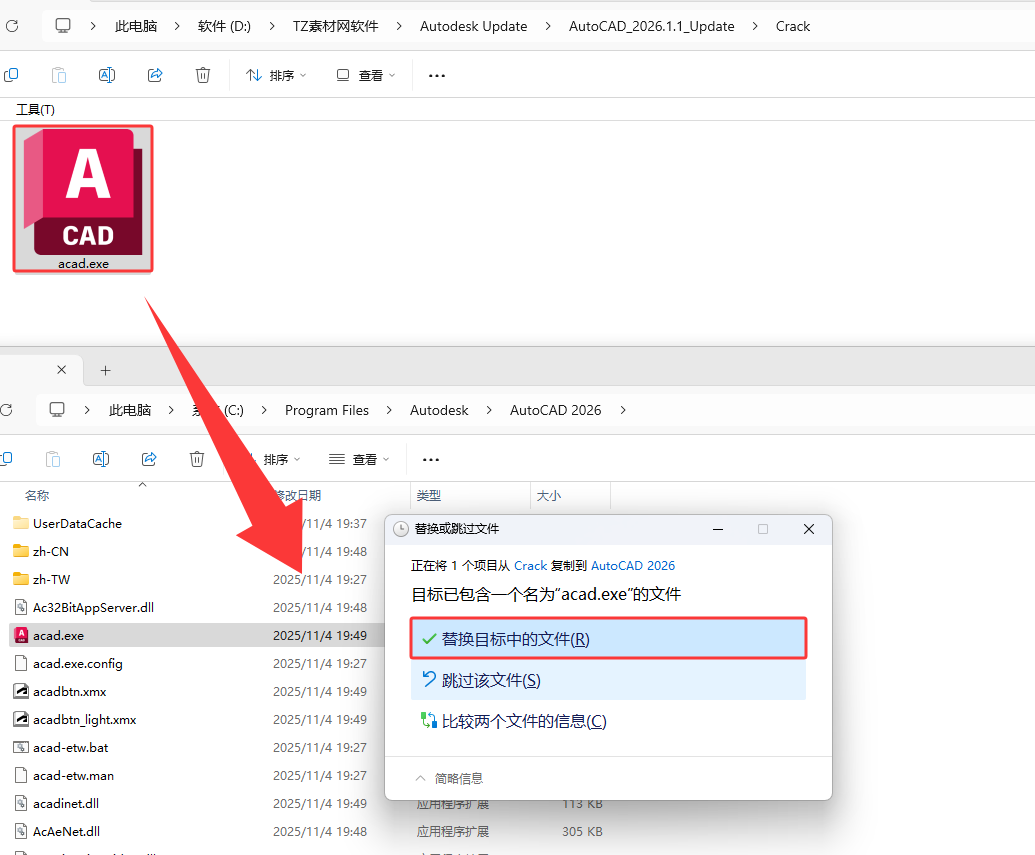This screenshot has width=1035, height=855.
Task: Go to 此电脑 in the Crack window breadcrumb
Action: click(136, 26)
